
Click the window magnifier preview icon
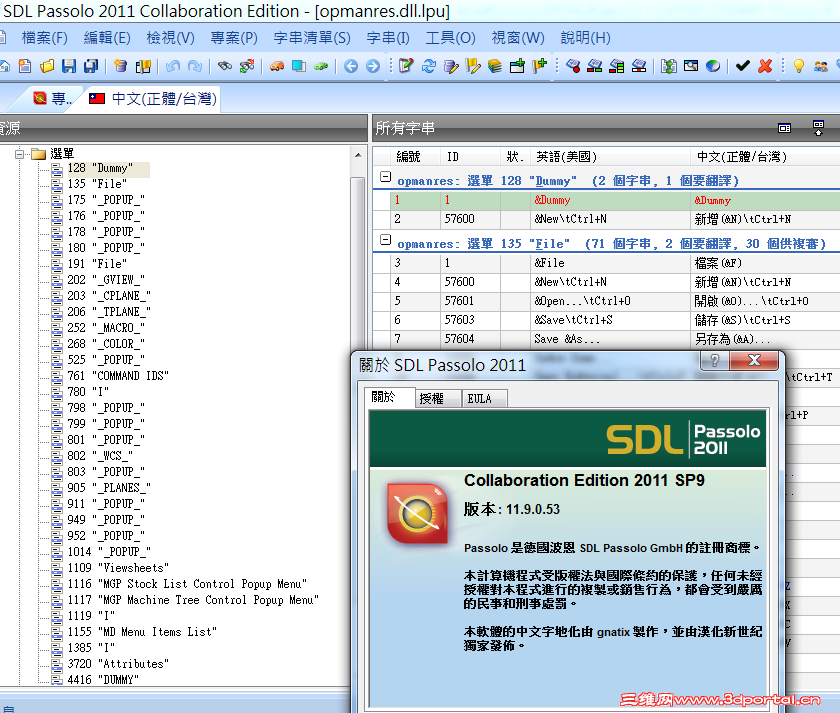click(691, 66)
